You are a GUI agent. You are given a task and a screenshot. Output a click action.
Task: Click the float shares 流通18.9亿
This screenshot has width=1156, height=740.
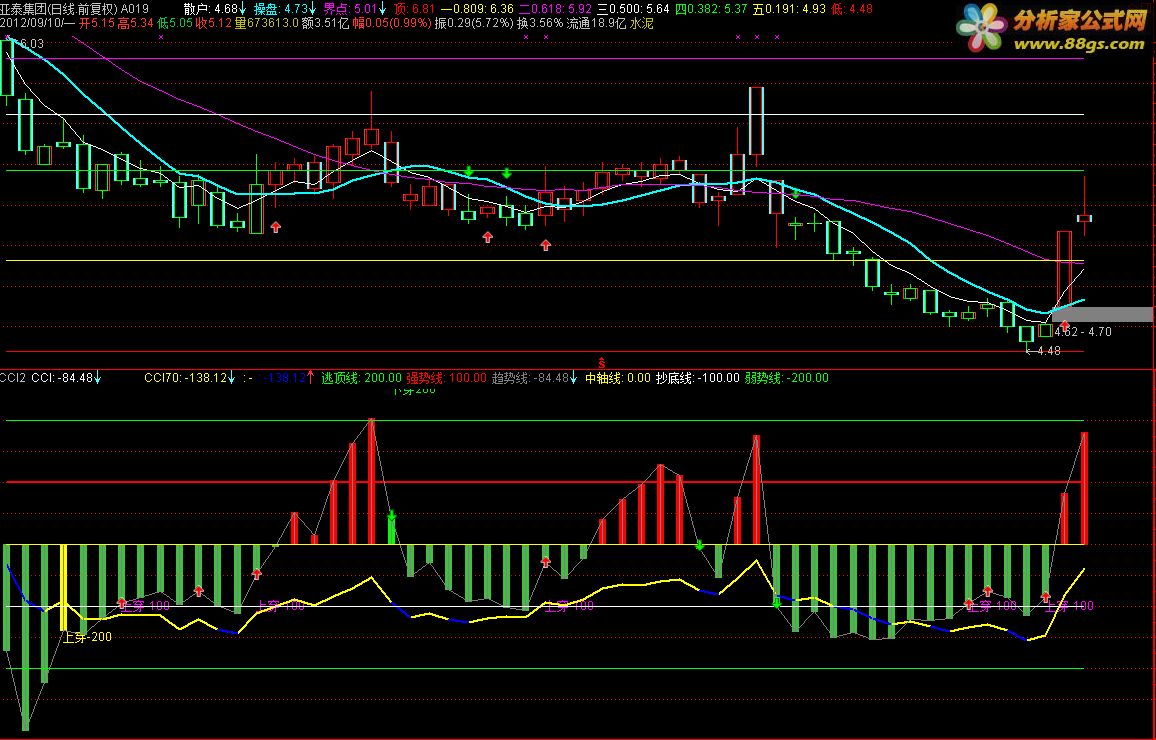(x=596, y=23)
